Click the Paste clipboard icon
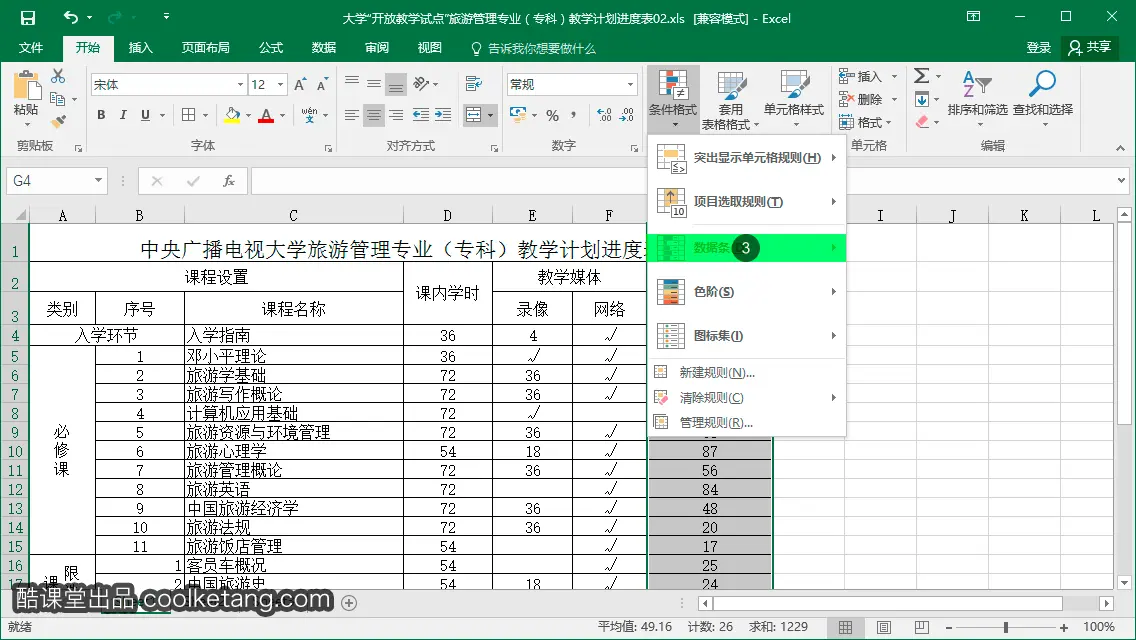This screenshot has width=1136, height=640. (x=26, y=86)
